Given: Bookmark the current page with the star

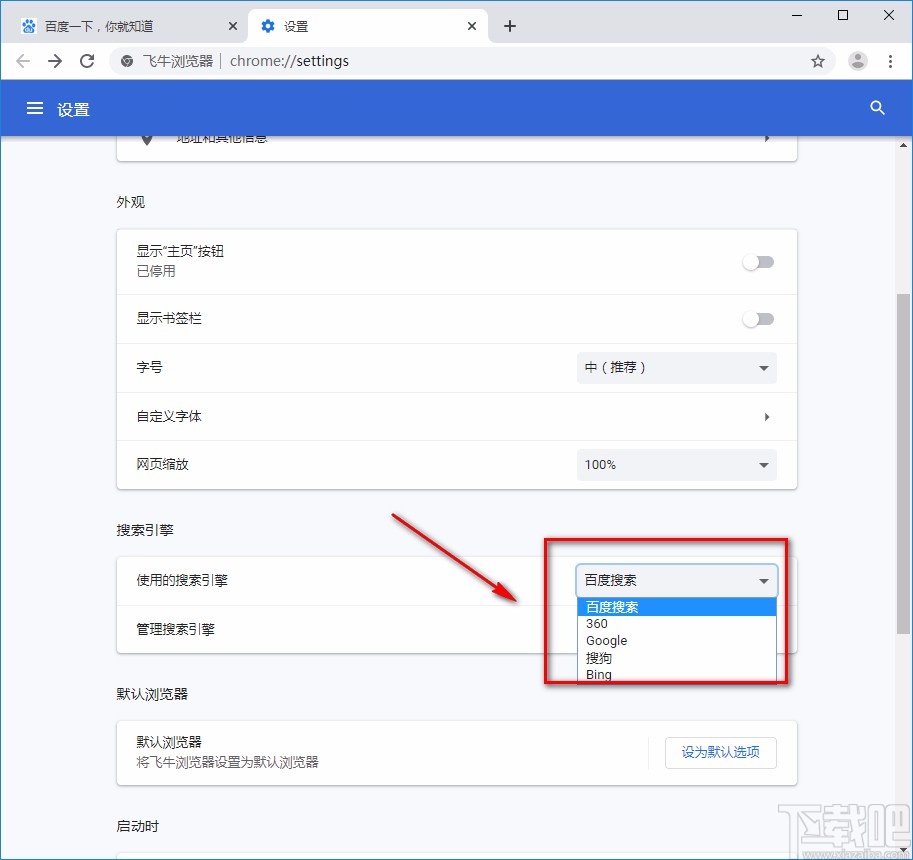Looking at the screenshot, I should pyautogui.click(x=818, y=61).
